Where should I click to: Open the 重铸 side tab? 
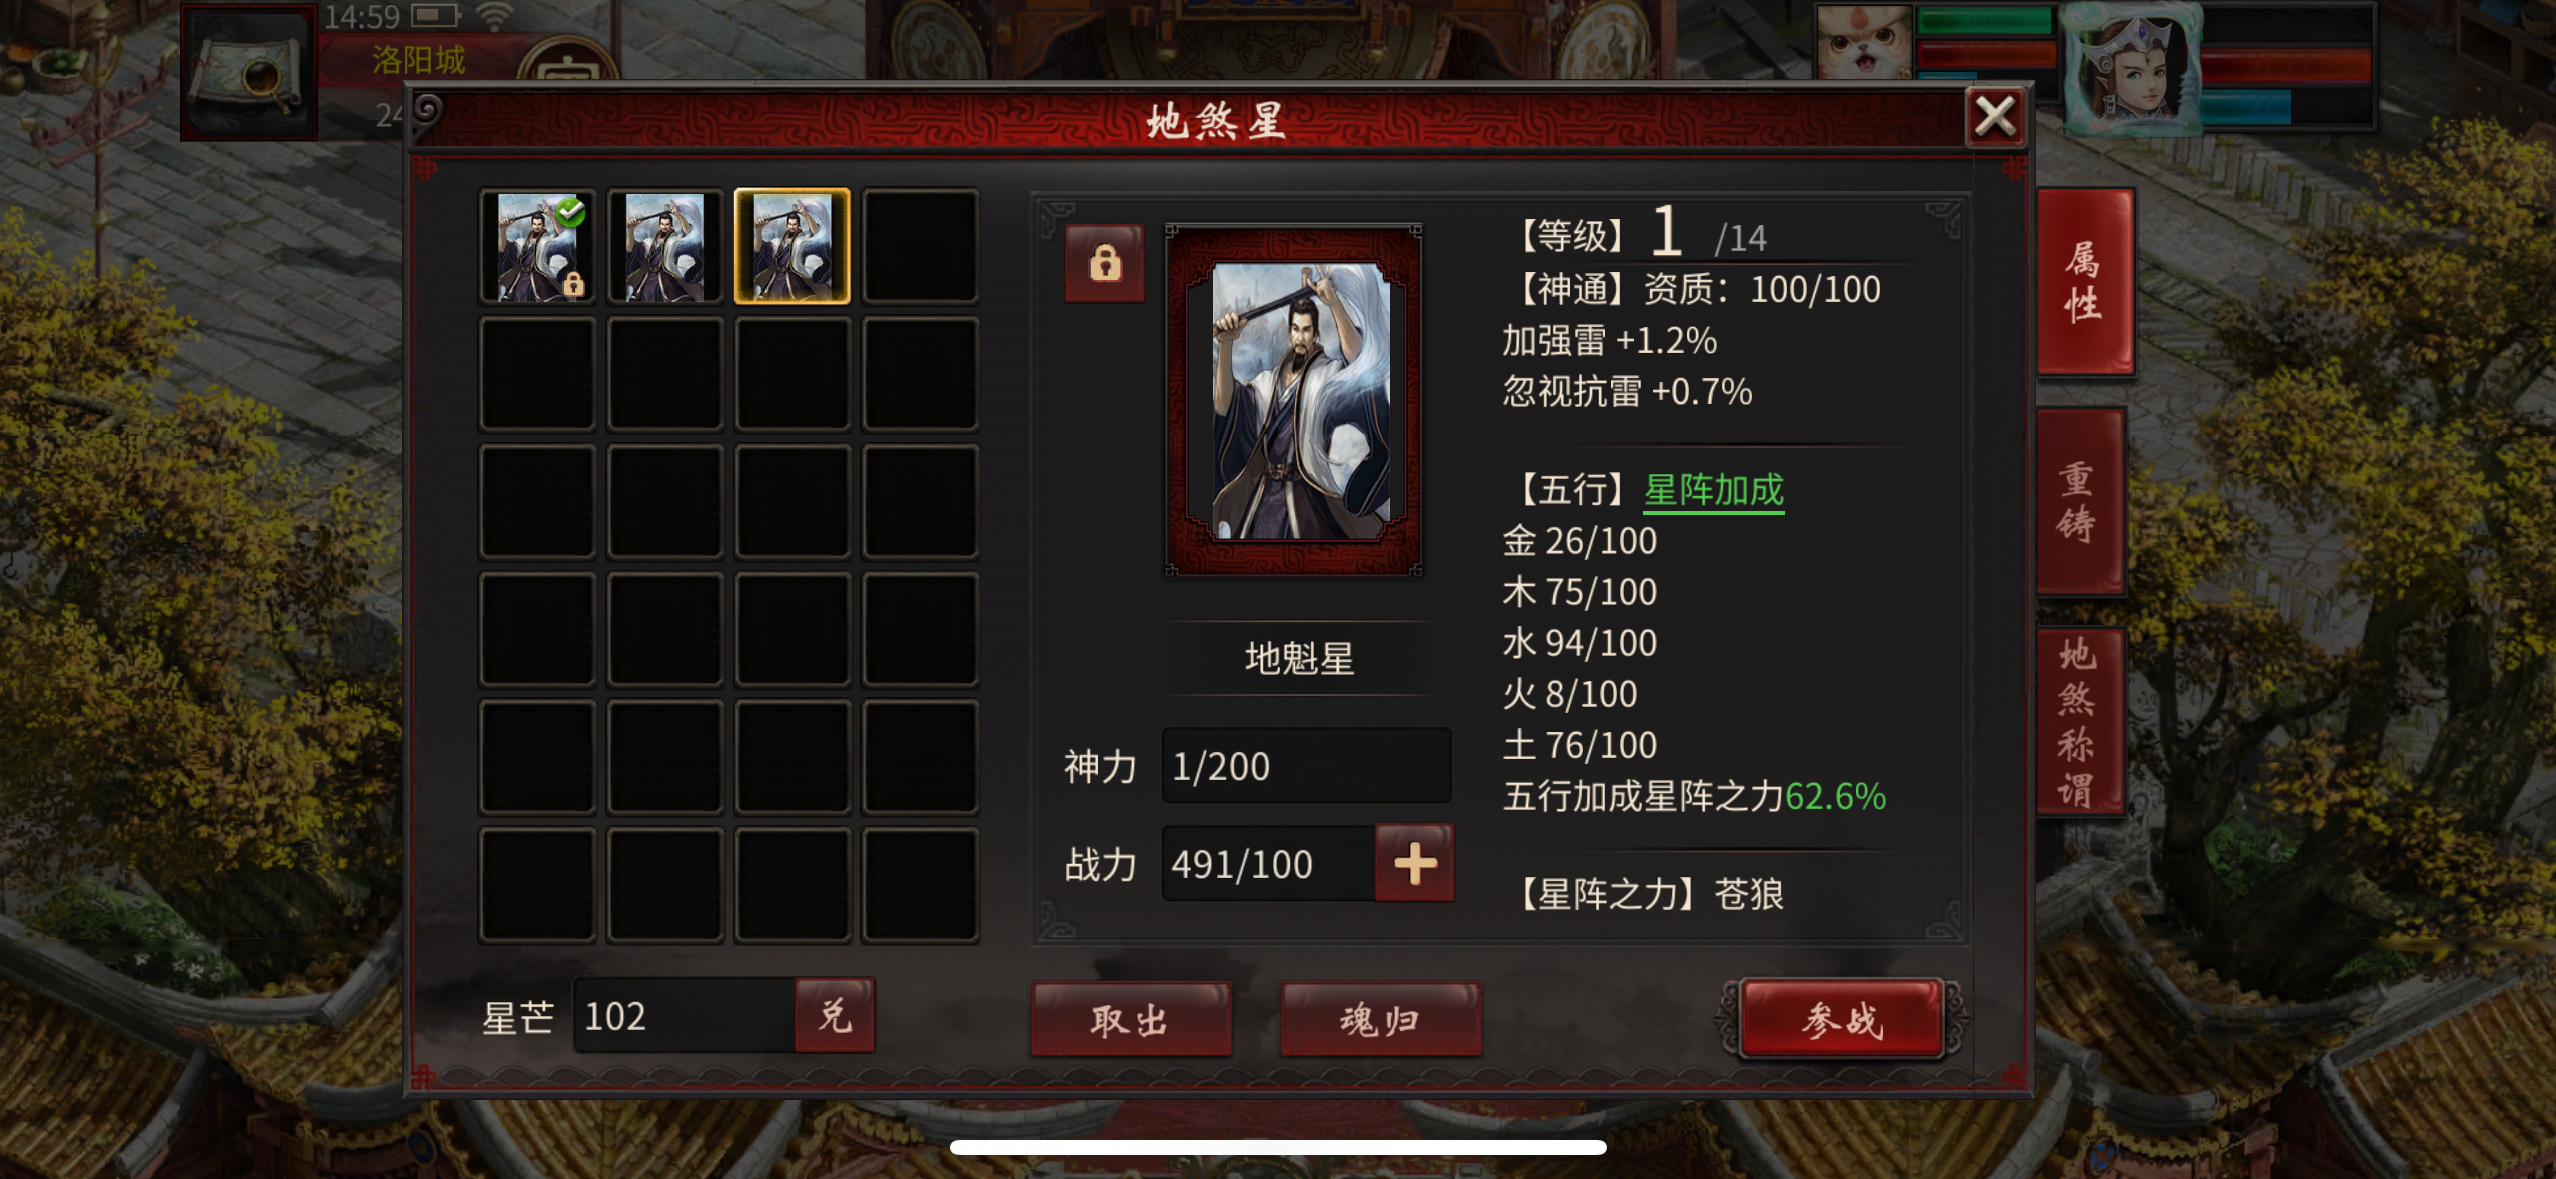(2080, 502)
